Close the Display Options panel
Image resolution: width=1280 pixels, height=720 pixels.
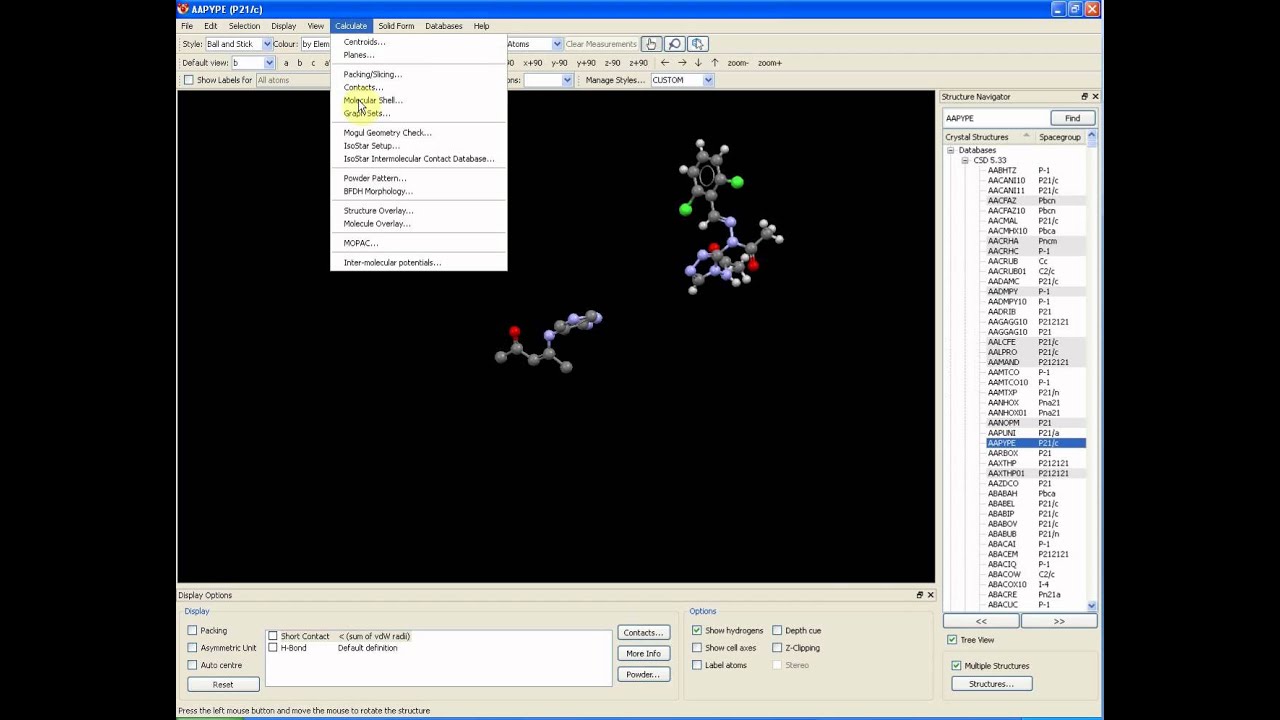pos(930,595)
